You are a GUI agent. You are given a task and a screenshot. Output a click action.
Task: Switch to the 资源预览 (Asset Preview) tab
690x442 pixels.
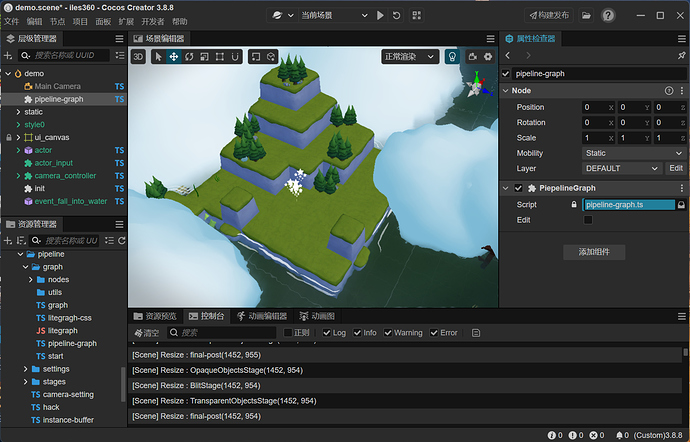(x=155, y=316)
